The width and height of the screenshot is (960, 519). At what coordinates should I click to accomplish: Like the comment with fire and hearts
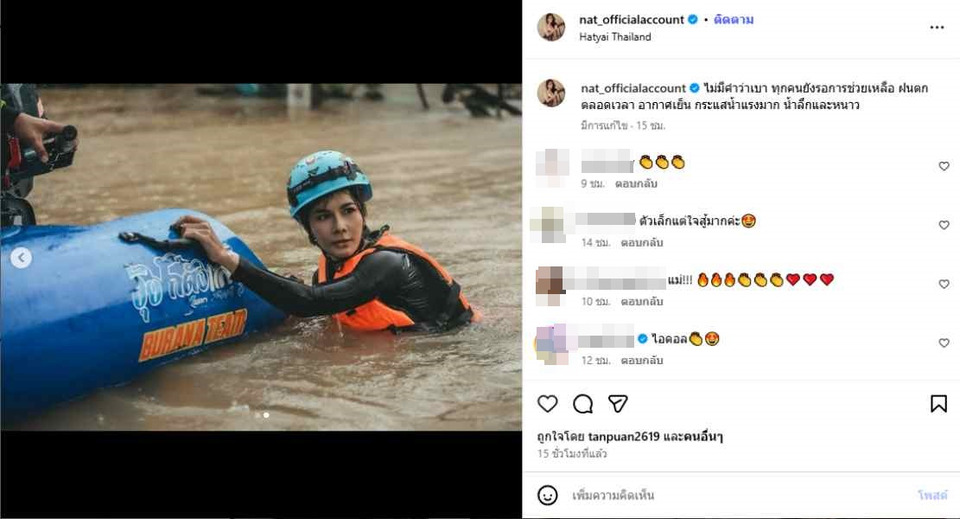point(943,285)
